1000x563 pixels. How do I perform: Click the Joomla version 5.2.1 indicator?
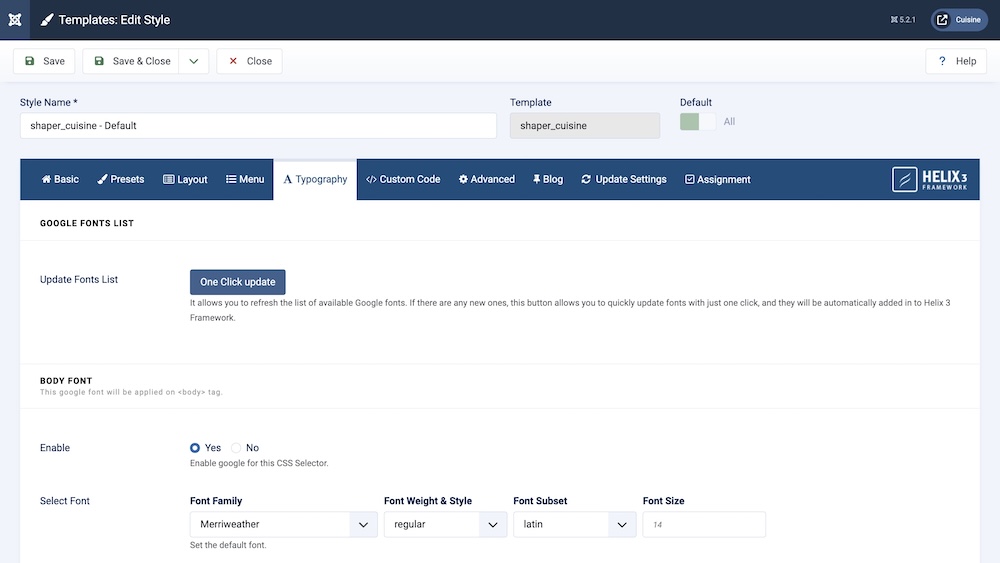coord(902,20)
